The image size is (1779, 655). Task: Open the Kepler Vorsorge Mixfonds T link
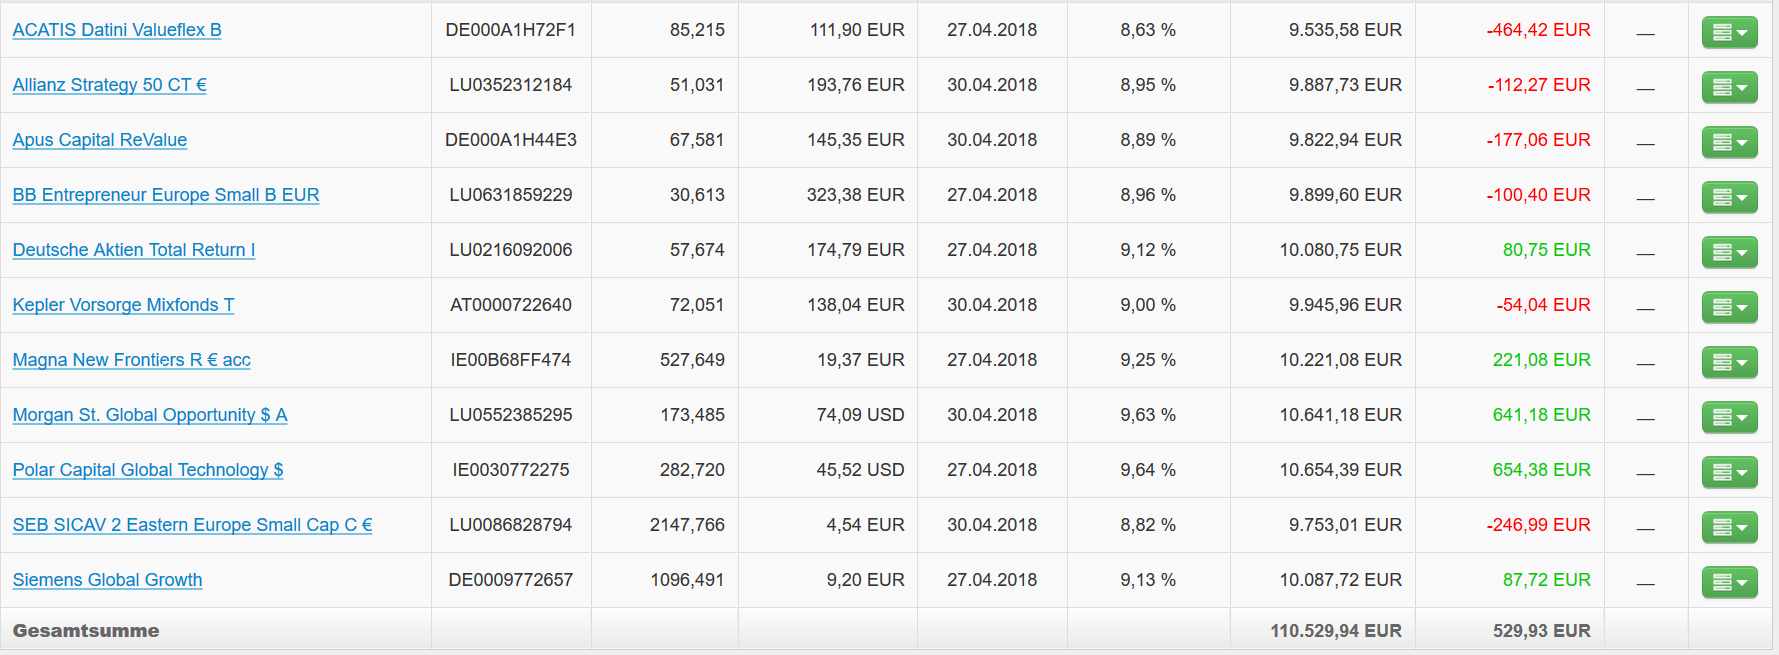[x=123, y=305]
